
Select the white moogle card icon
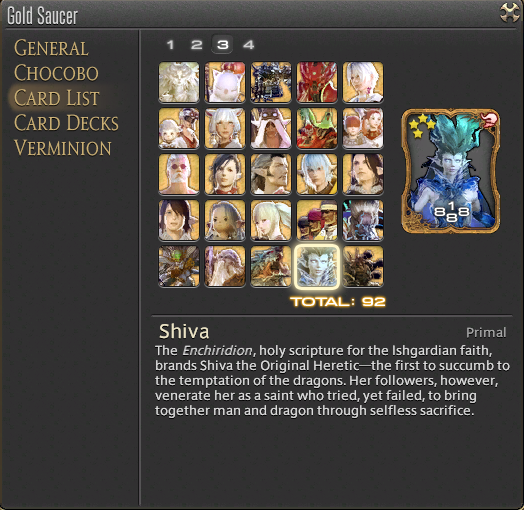(x=225, y=82)
